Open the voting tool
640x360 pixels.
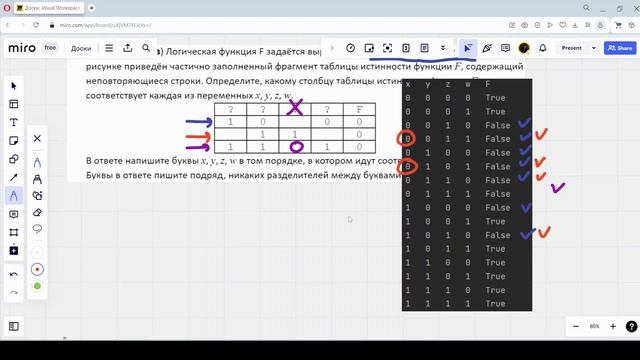tap(406, 48)
